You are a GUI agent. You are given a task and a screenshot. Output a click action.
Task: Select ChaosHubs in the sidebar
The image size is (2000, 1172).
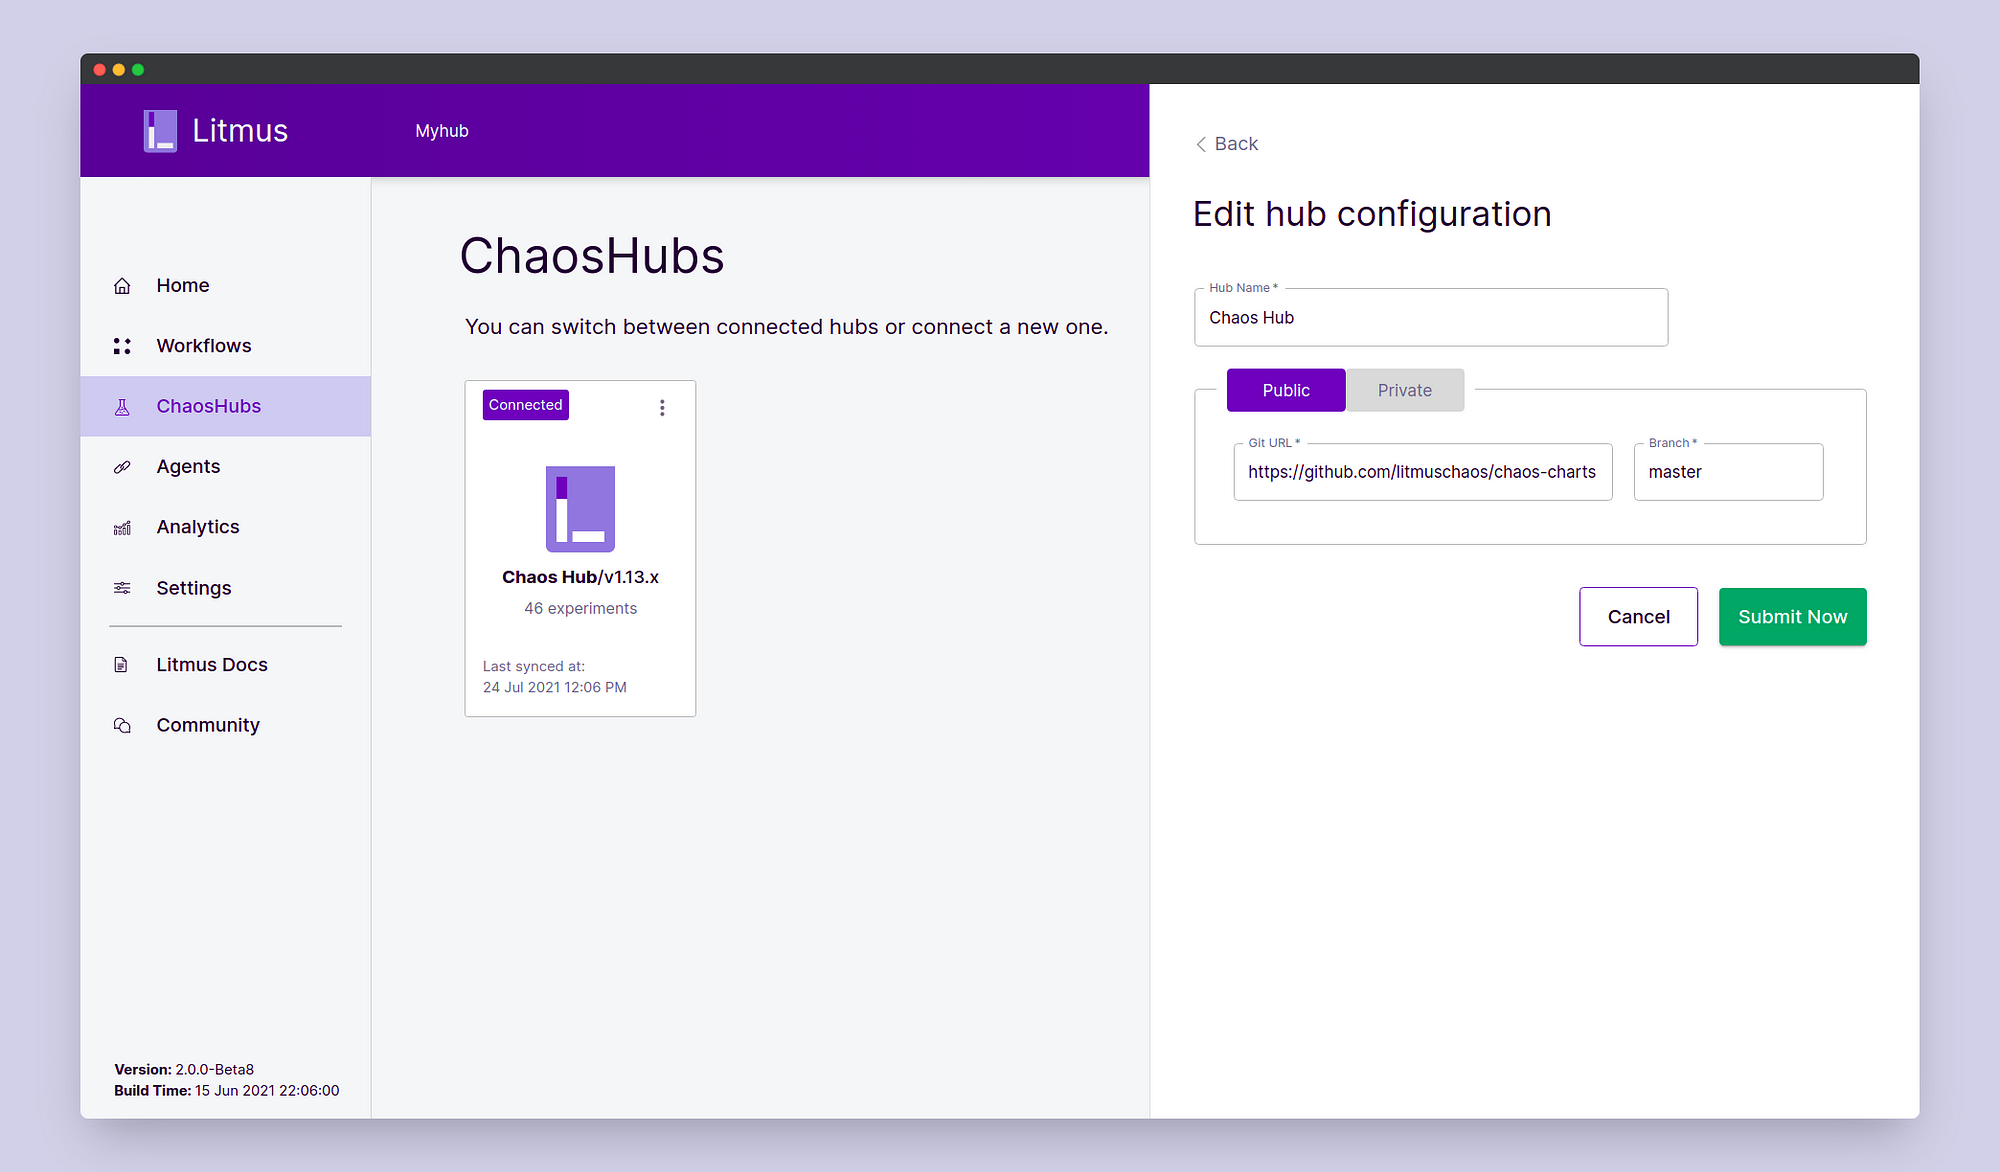(x=225, y=406)
